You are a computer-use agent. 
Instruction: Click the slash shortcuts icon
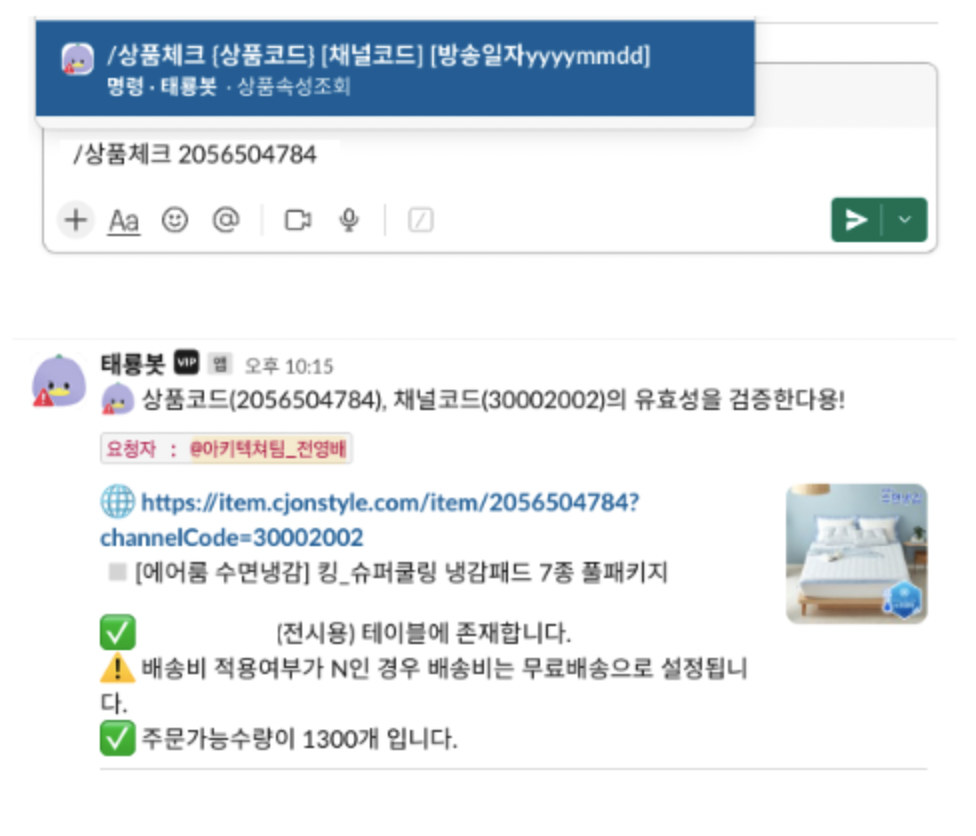click(421, 220)
